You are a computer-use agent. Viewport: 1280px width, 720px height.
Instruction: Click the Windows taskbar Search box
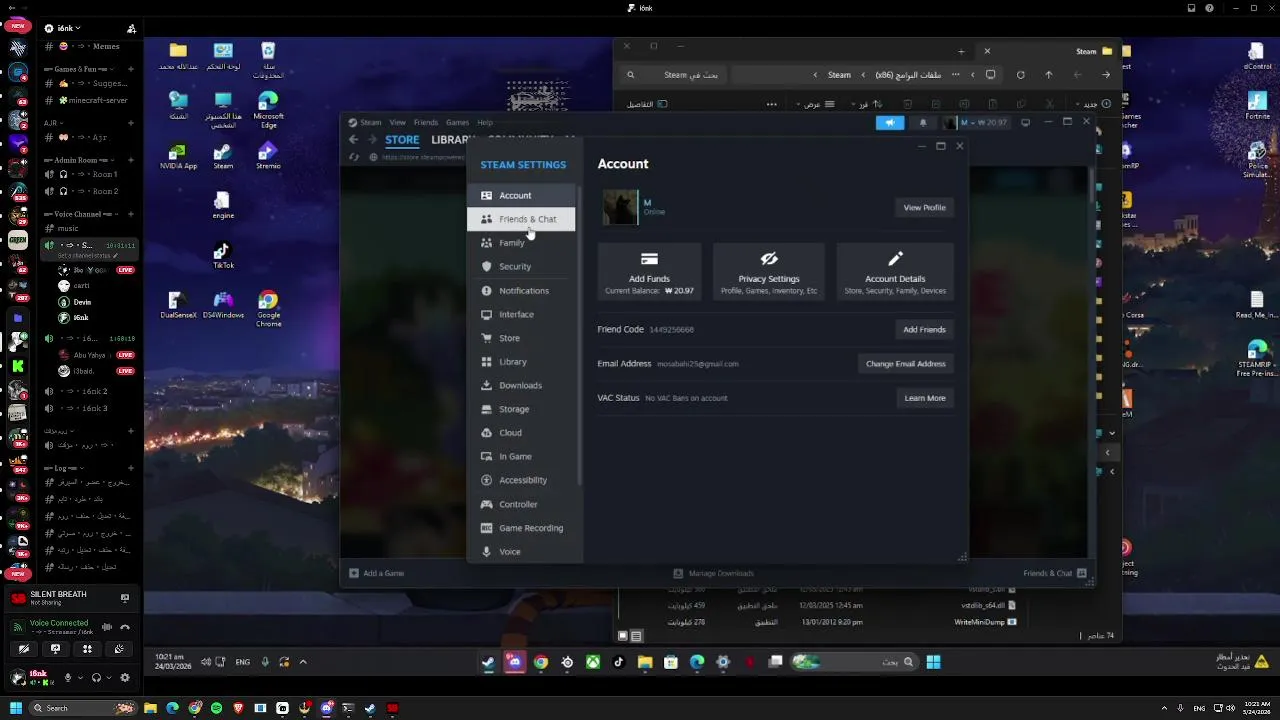click(82, 708)
